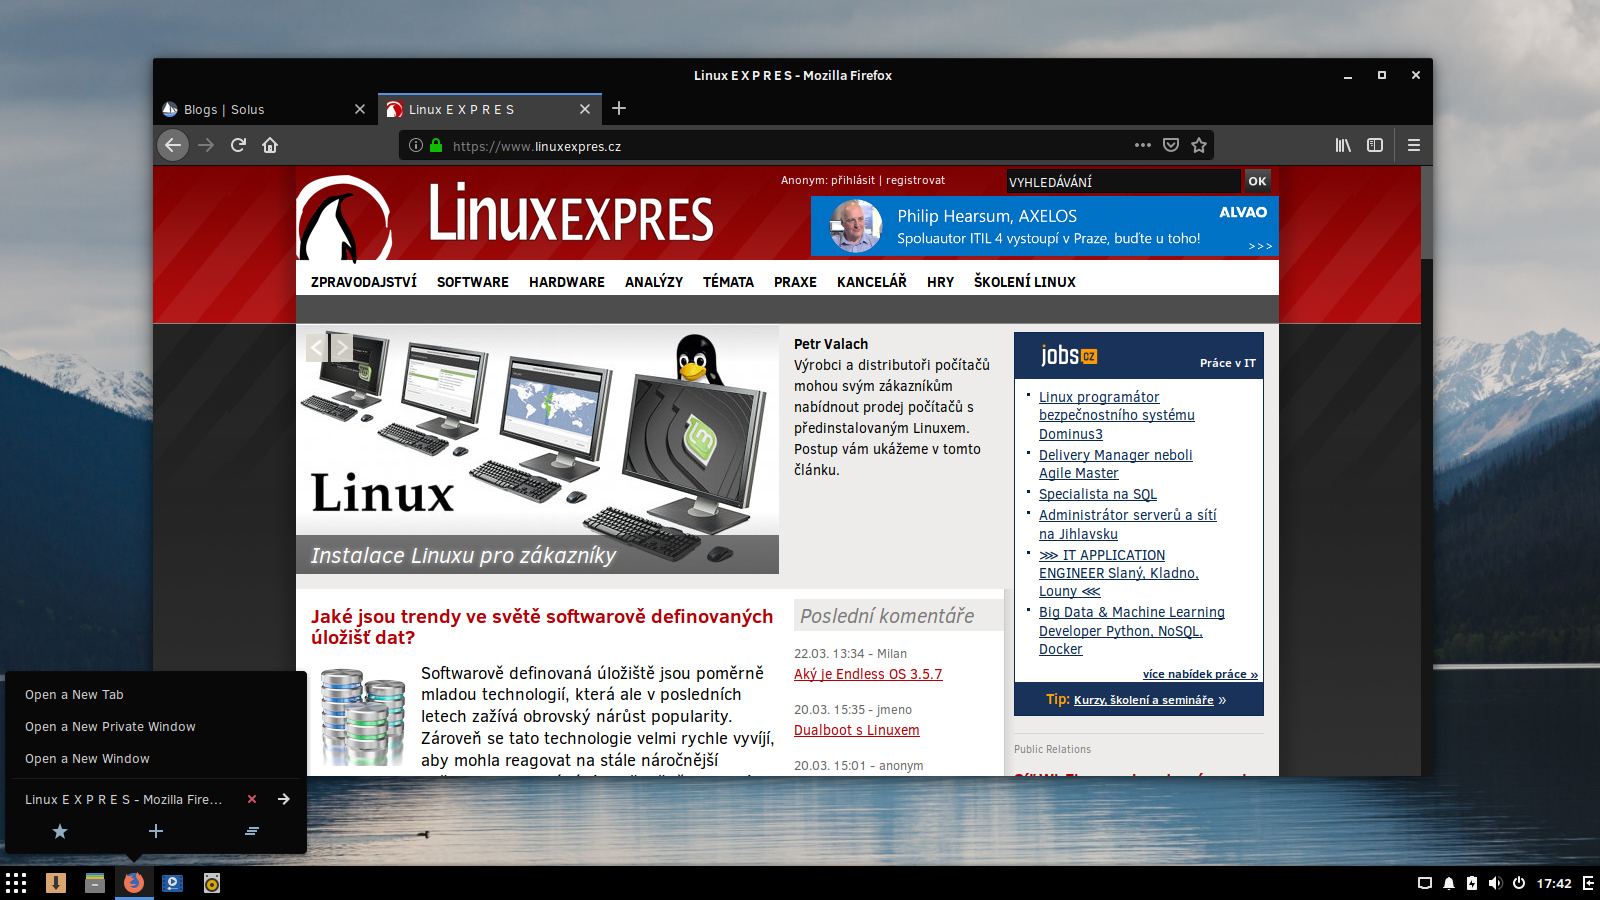Open TÉMATA menu item
1600x900 pixels.
tap(728, 282)
